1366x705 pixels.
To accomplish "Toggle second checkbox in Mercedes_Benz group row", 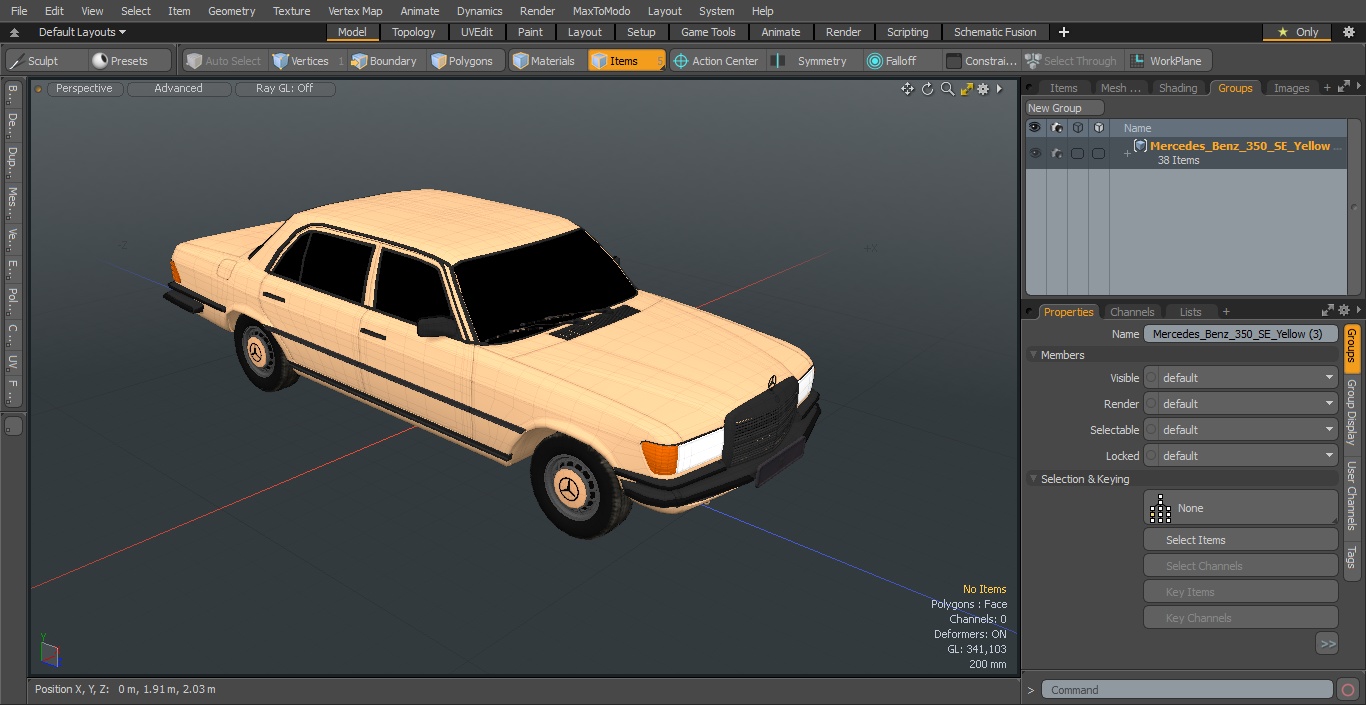I will point(1098,153).
